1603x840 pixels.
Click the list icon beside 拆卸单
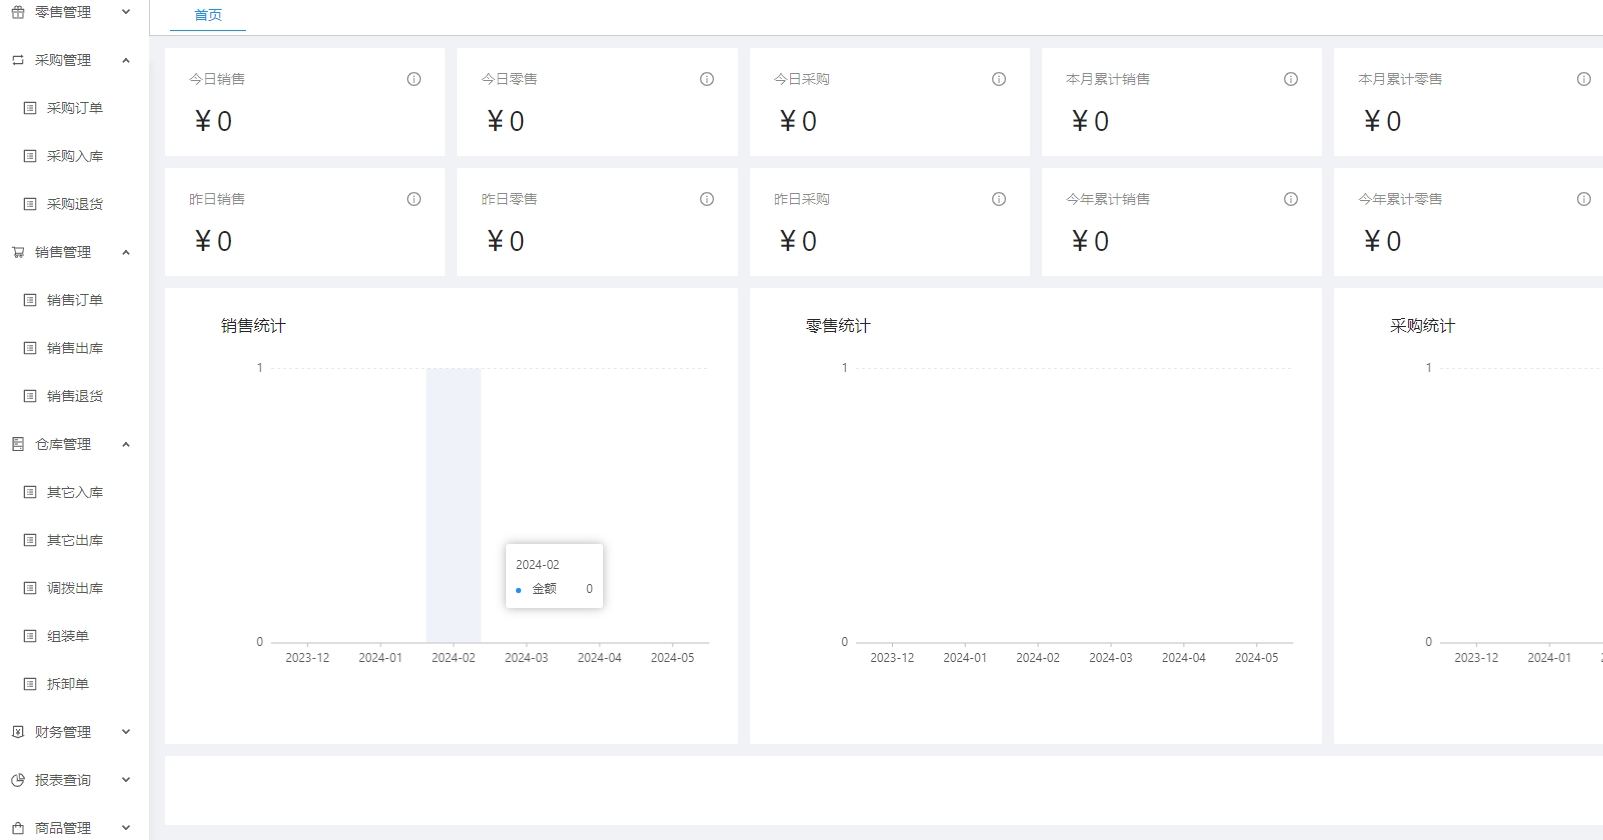coord(30,684)
